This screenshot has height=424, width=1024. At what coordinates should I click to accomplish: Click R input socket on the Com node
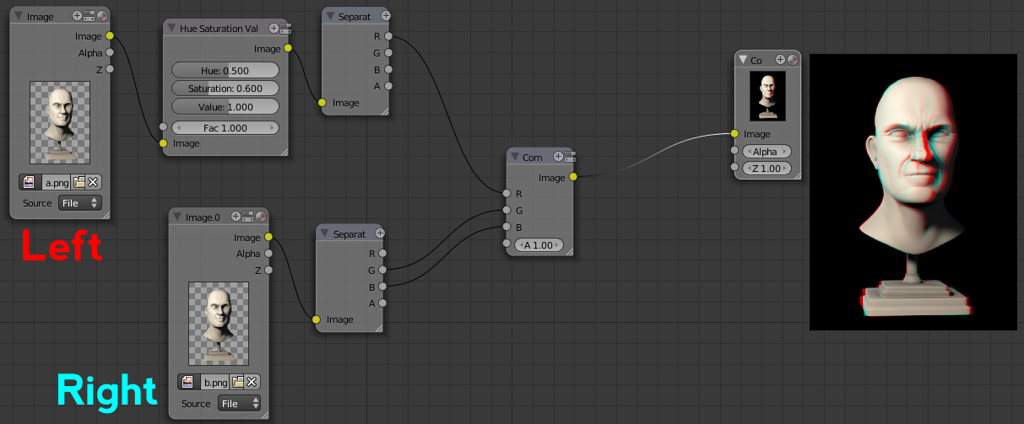click(507, 193)
